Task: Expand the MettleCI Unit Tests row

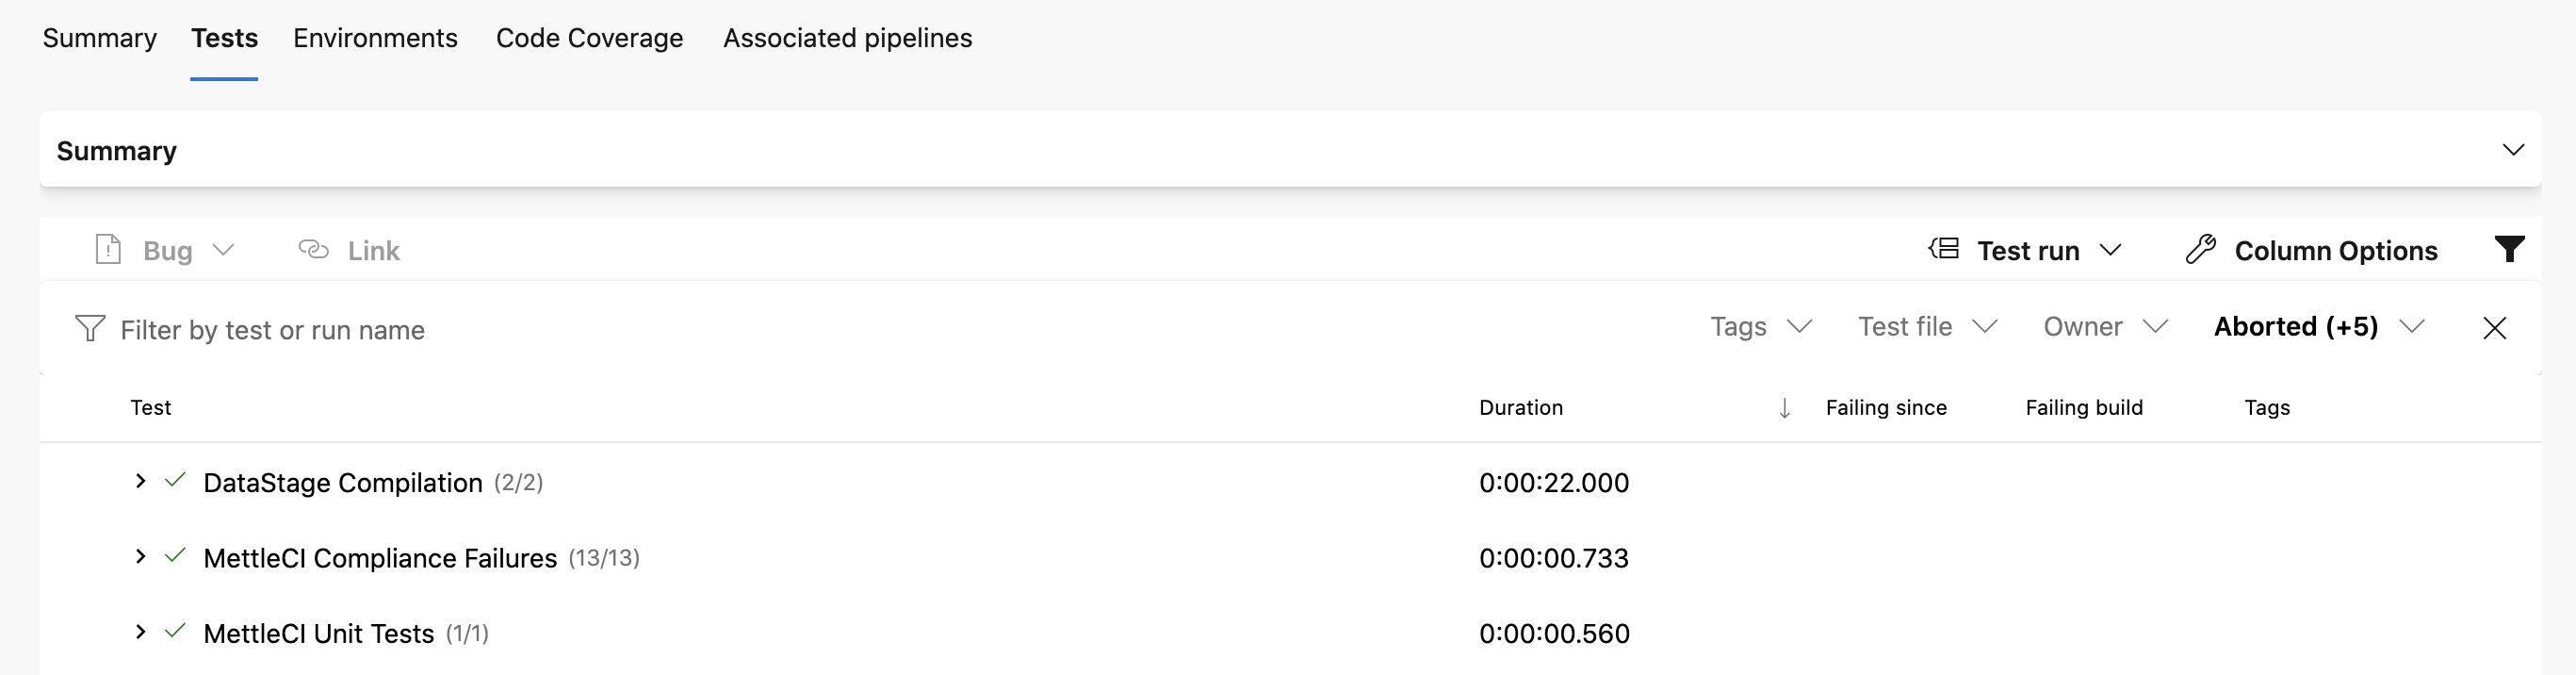Action: point(141,632)
